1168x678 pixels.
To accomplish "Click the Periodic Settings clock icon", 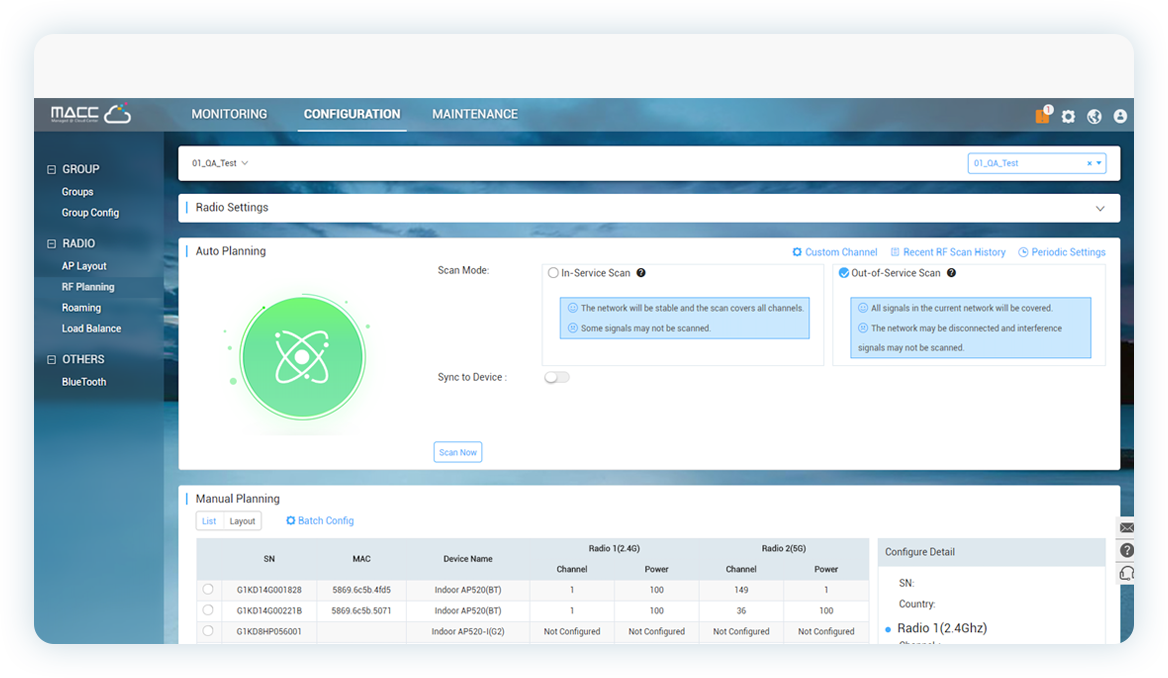I will [1023, 252].
